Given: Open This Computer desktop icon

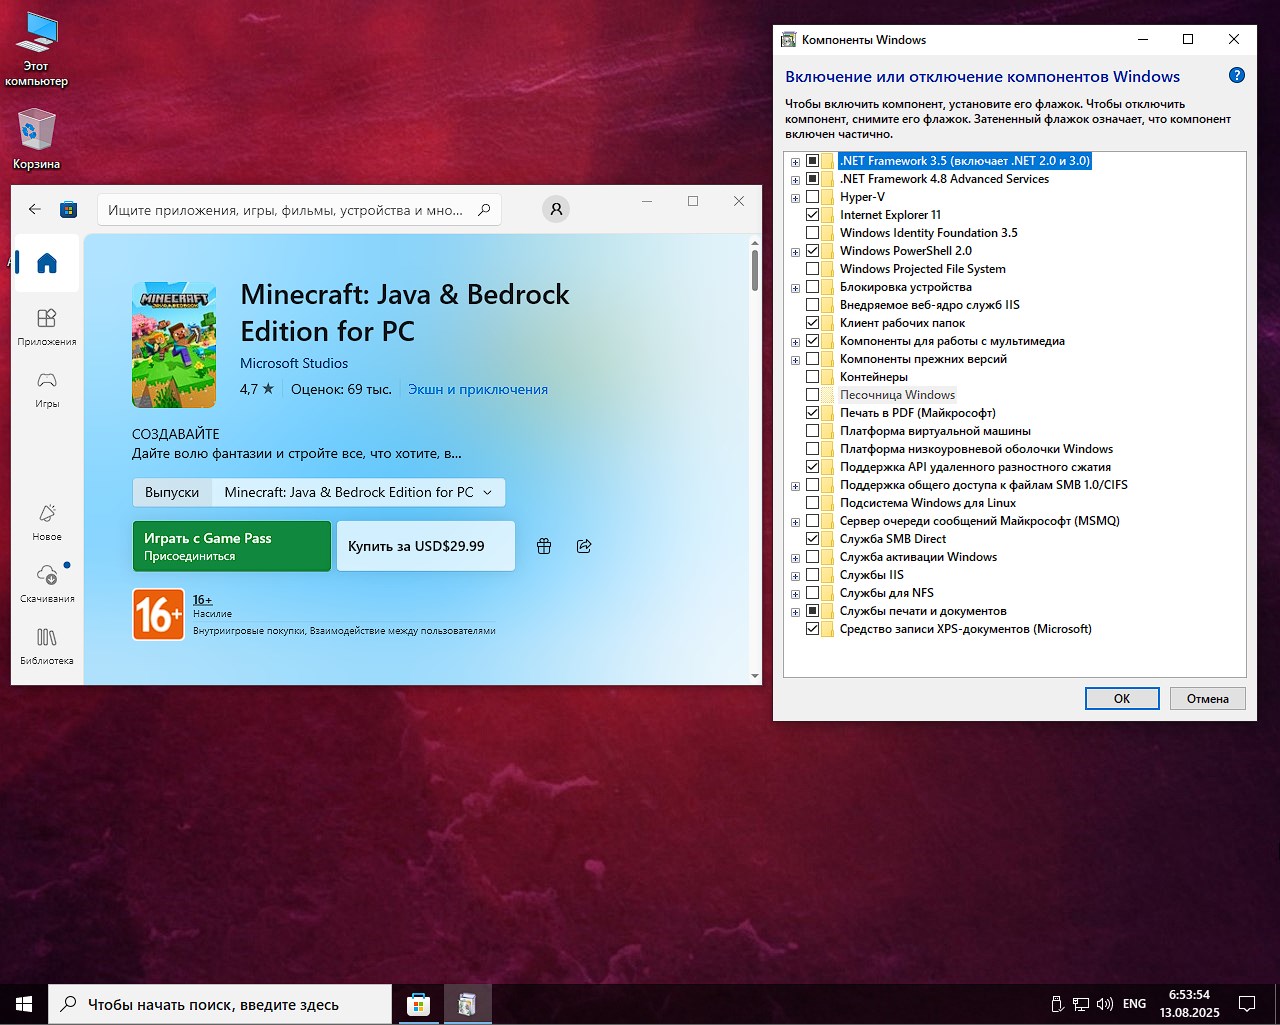Looking at the screenshot, I should pyautogui.click(x=36, y=50).
